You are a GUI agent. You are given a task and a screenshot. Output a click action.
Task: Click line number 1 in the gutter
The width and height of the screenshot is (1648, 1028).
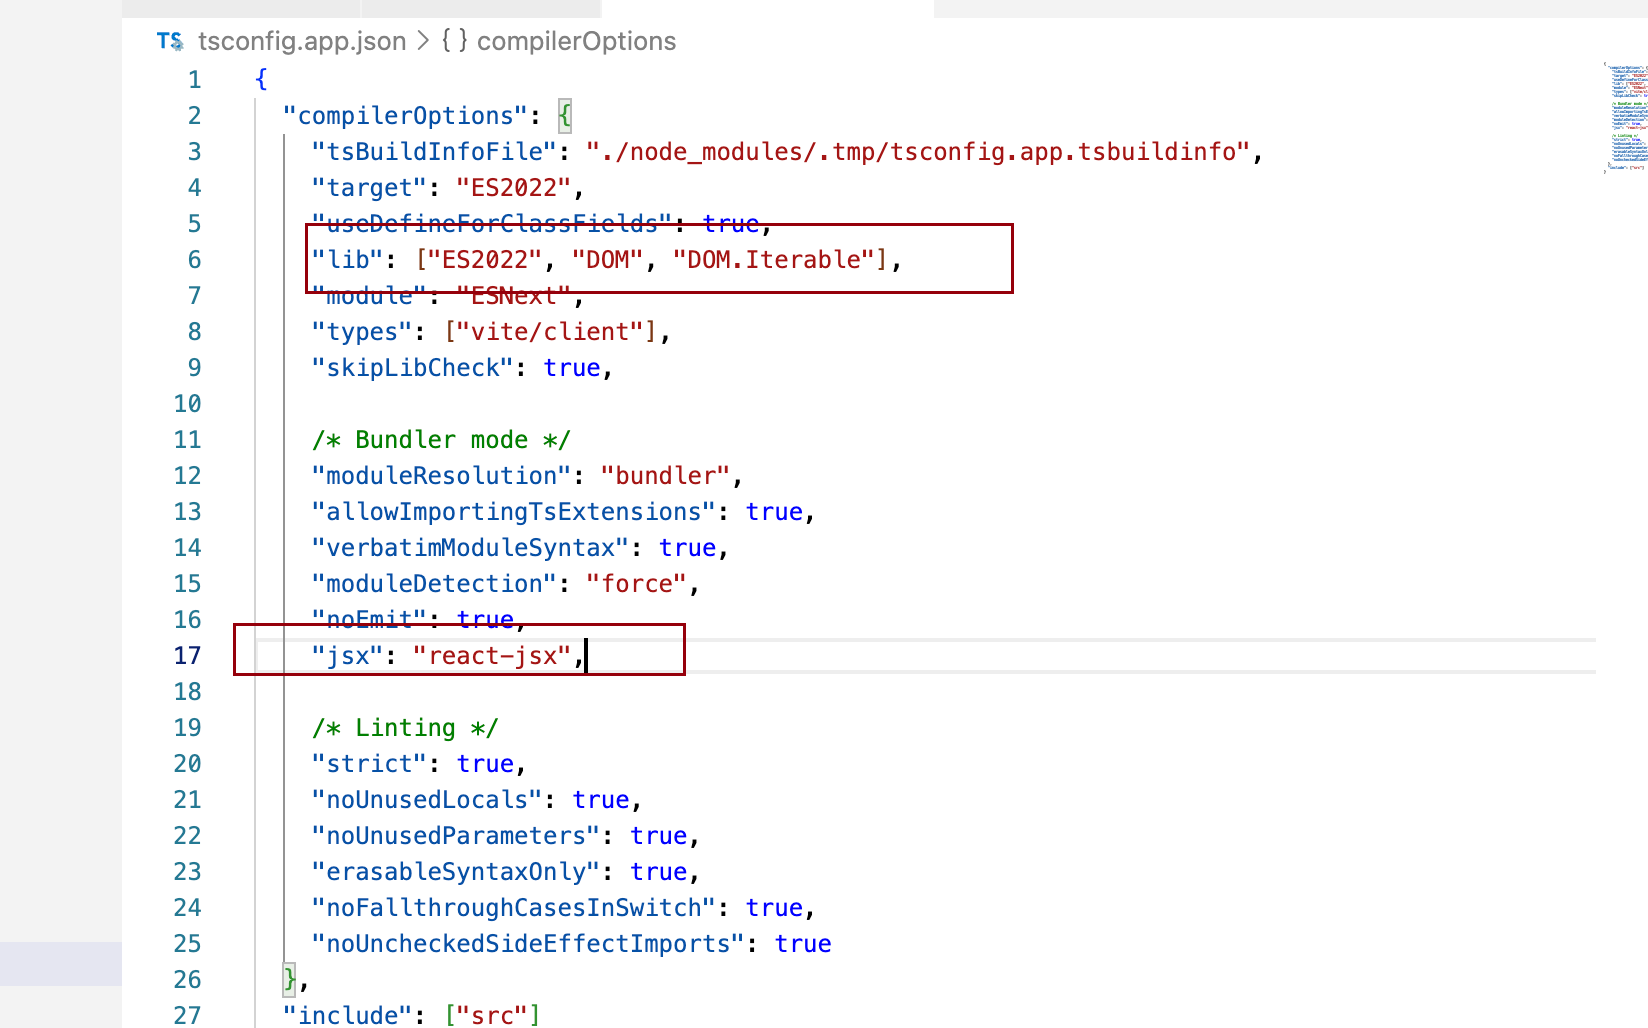point(194,80)
